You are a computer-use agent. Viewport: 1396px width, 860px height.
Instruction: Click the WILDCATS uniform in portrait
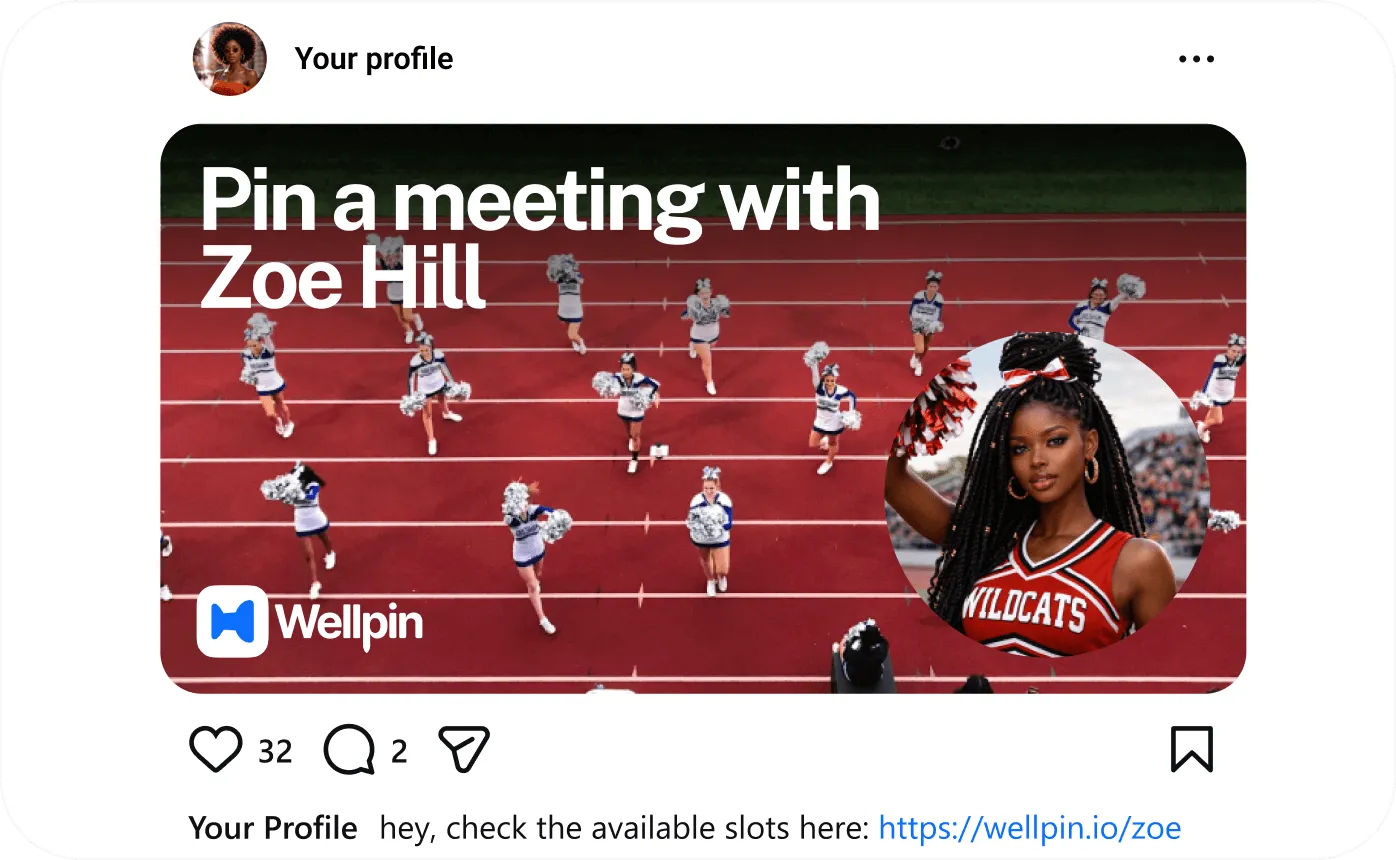pos(1042,600)
